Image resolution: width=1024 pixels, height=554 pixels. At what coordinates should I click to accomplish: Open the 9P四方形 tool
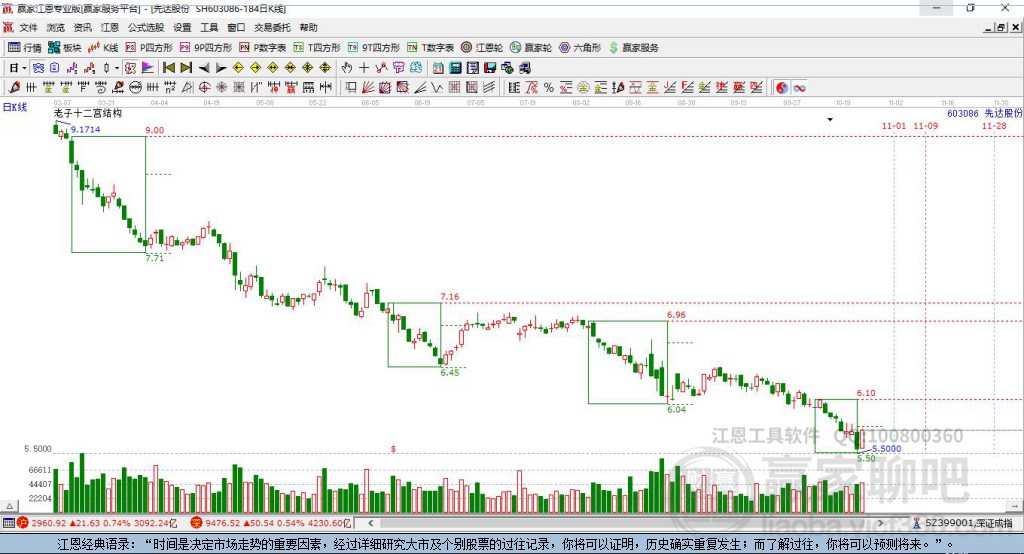pos(206,48)
